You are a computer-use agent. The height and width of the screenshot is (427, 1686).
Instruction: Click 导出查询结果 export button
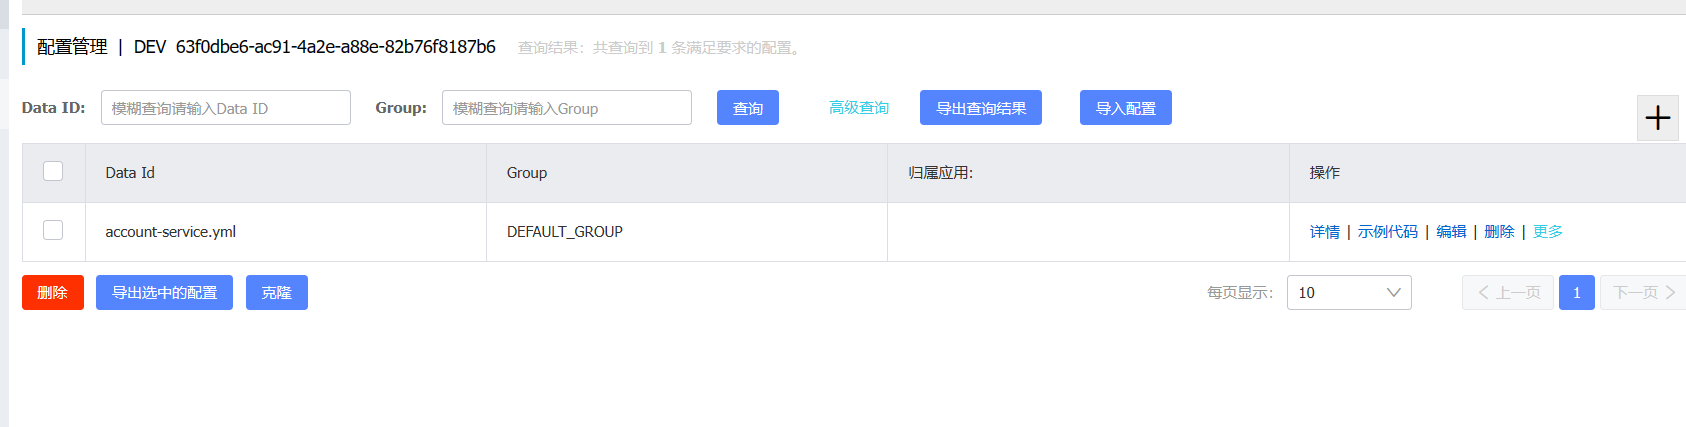click(x=981, y=108)
